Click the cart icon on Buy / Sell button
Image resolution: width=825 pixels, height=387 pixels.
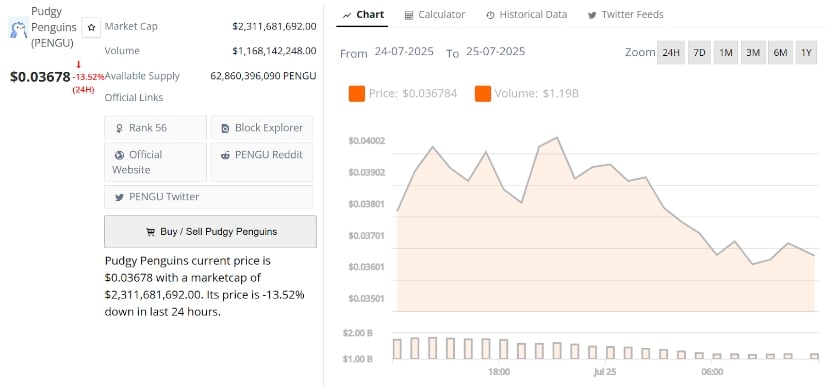(x=150, y=232)
